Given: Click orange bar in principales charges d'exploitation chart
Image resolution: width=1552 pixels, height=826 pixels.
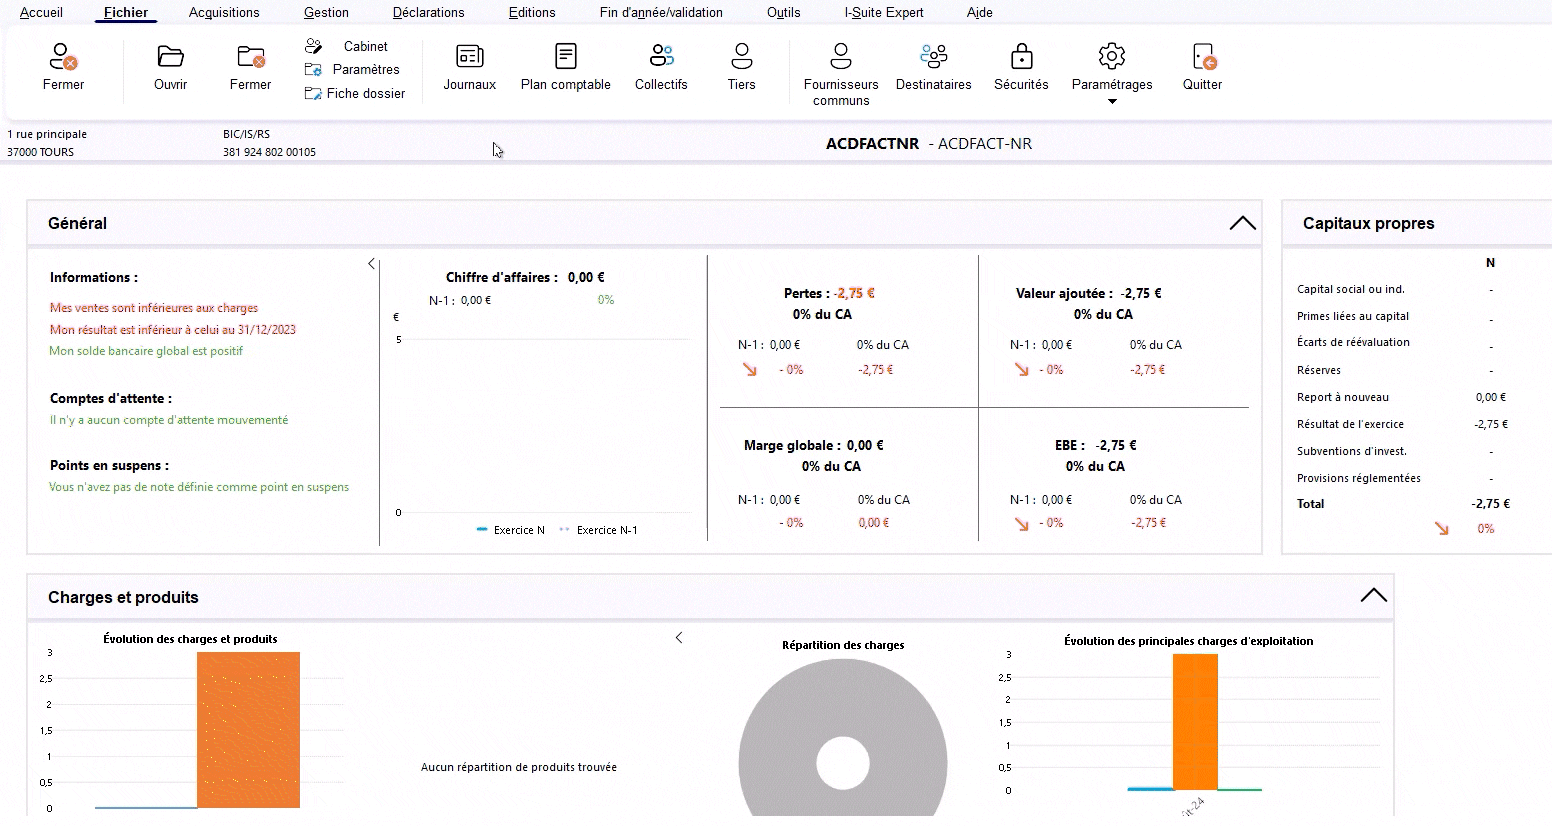Looking at the screenshot, I should (x=1195, y=722).
